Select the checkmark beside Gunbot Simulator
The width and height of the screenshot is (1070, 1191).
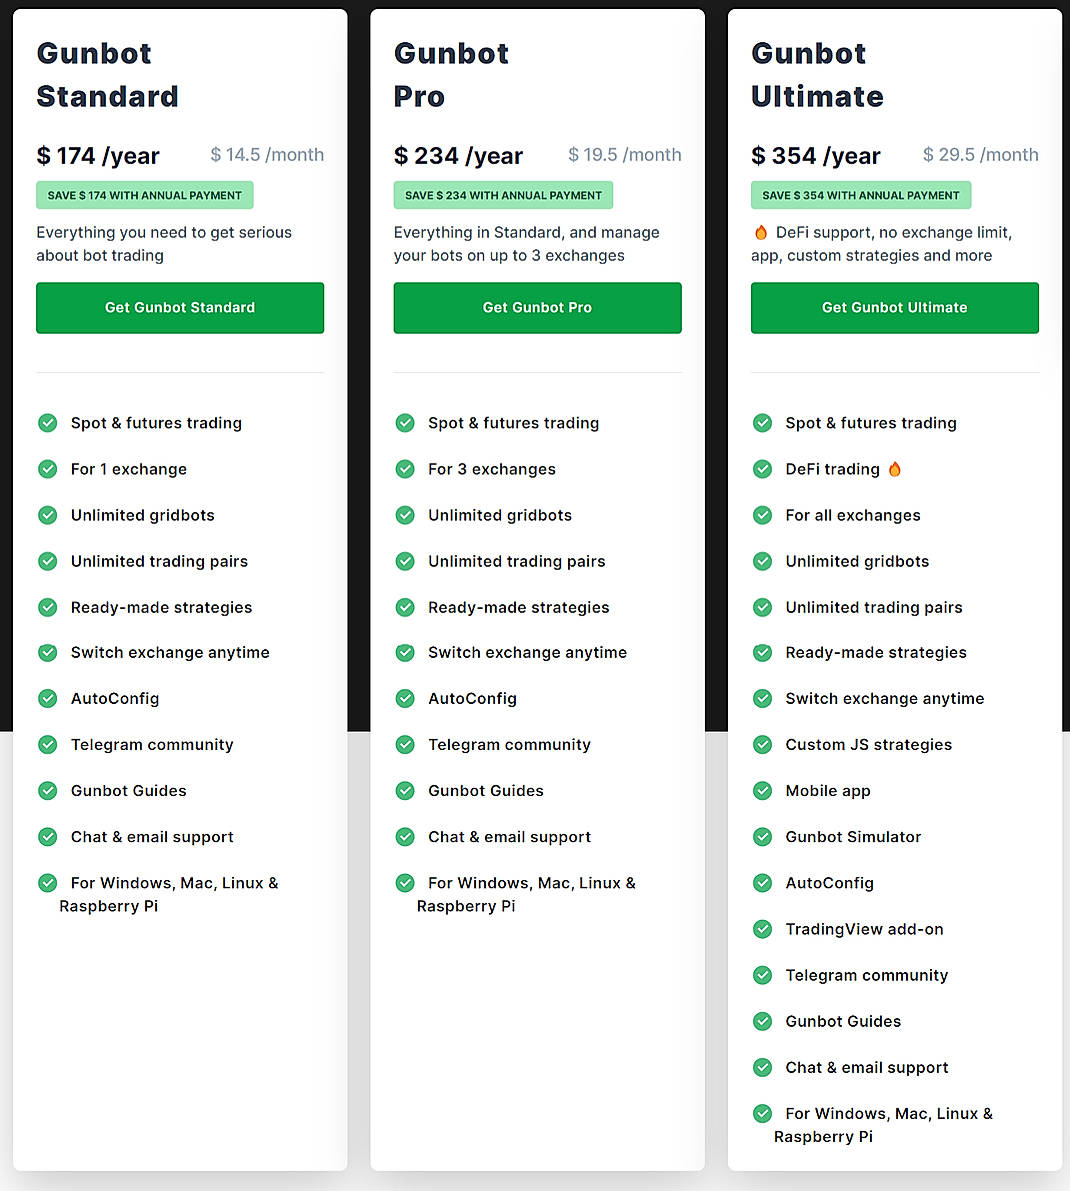pos(762,836)
